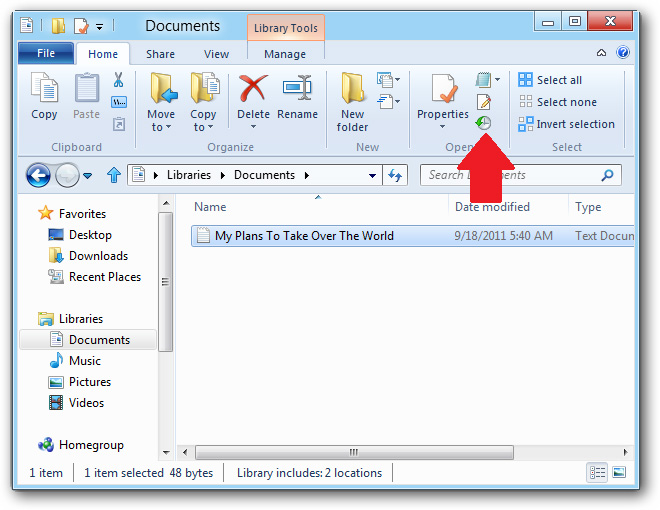Switch to the Share tab

160,54
